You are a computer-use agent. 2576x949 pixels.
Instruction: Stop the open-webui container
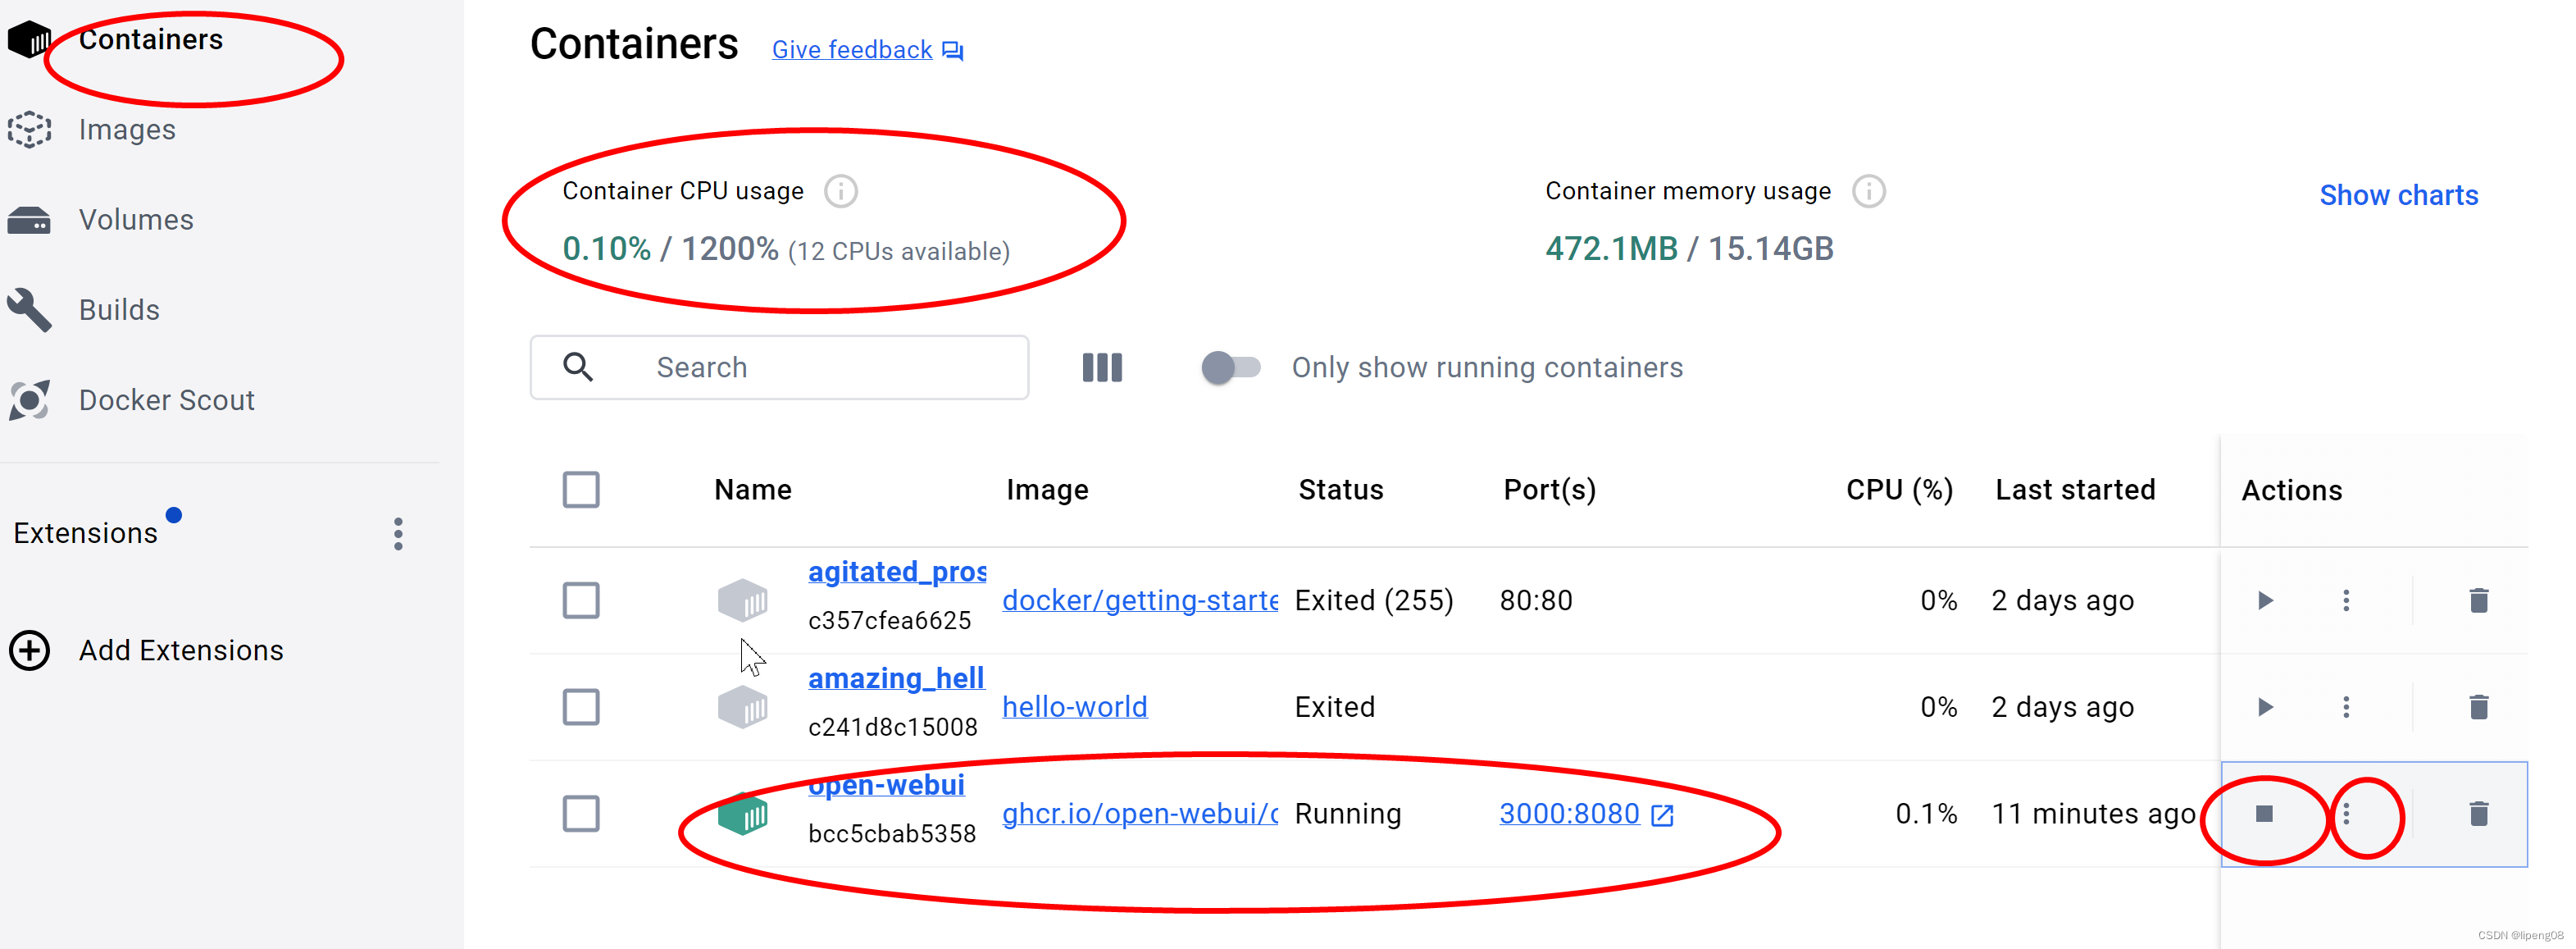[2265, 814]
